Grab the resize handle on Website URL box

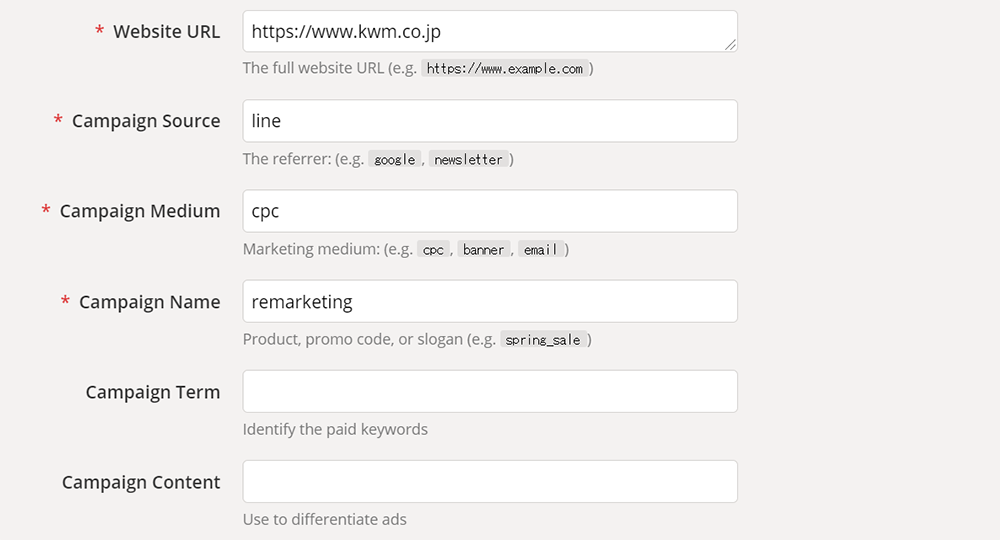click(x=730, y=45)
